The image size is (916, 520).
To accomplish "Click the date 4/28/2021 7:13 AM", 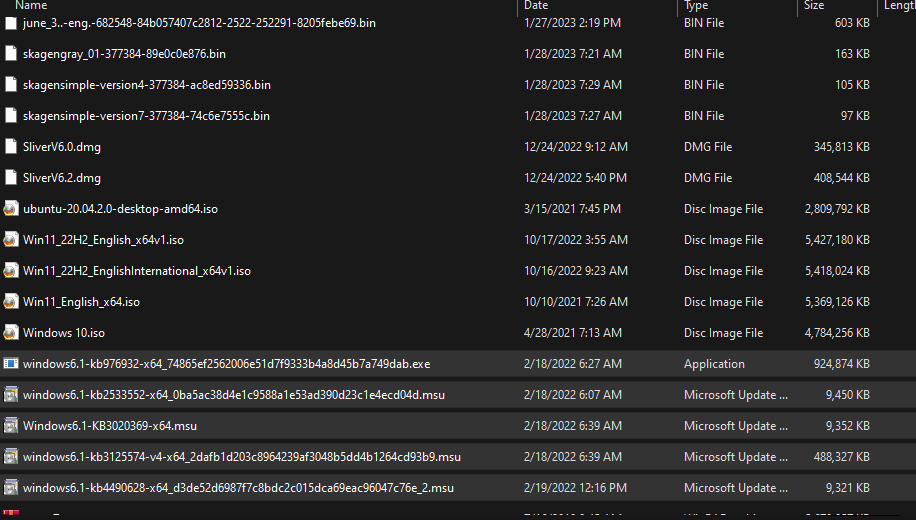I will (572, 332).
